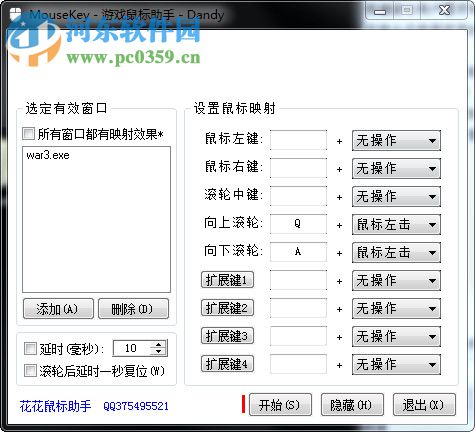The image size is (475, 432).
Task: Hide the window with 隐藏(H) button
Action: 352,405
